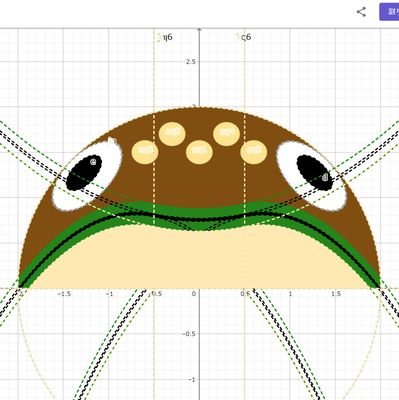Viewport: 399px width, 400px height.
Task: Select the far-right cream spot near the dashed line
Action: click(254, 152)
